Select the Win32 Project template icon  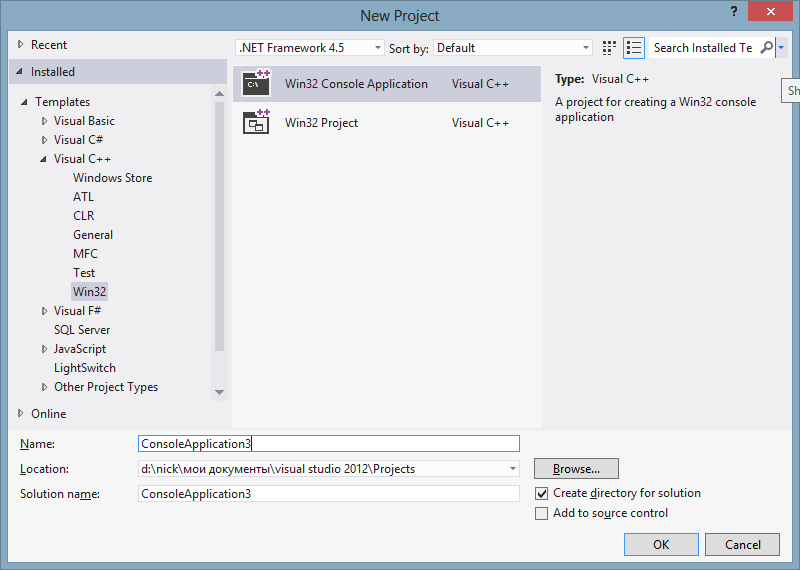[257, 122]
